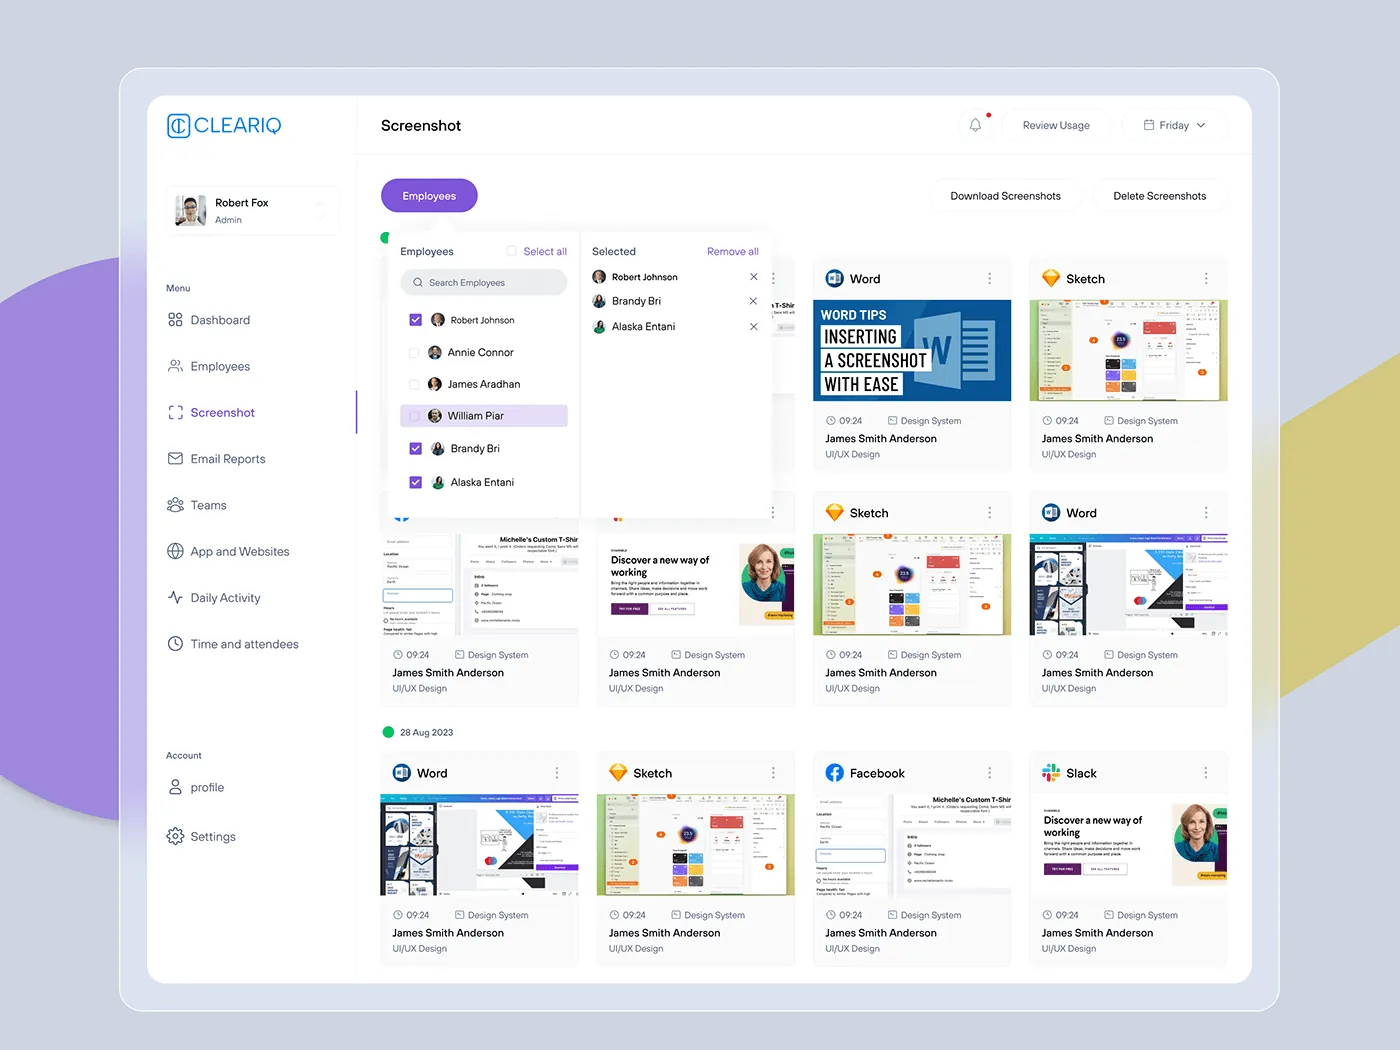This screenshot has height=1050, width=1400.
Task: Open Email Reports via its envelope icon
Action: (174, 458)
